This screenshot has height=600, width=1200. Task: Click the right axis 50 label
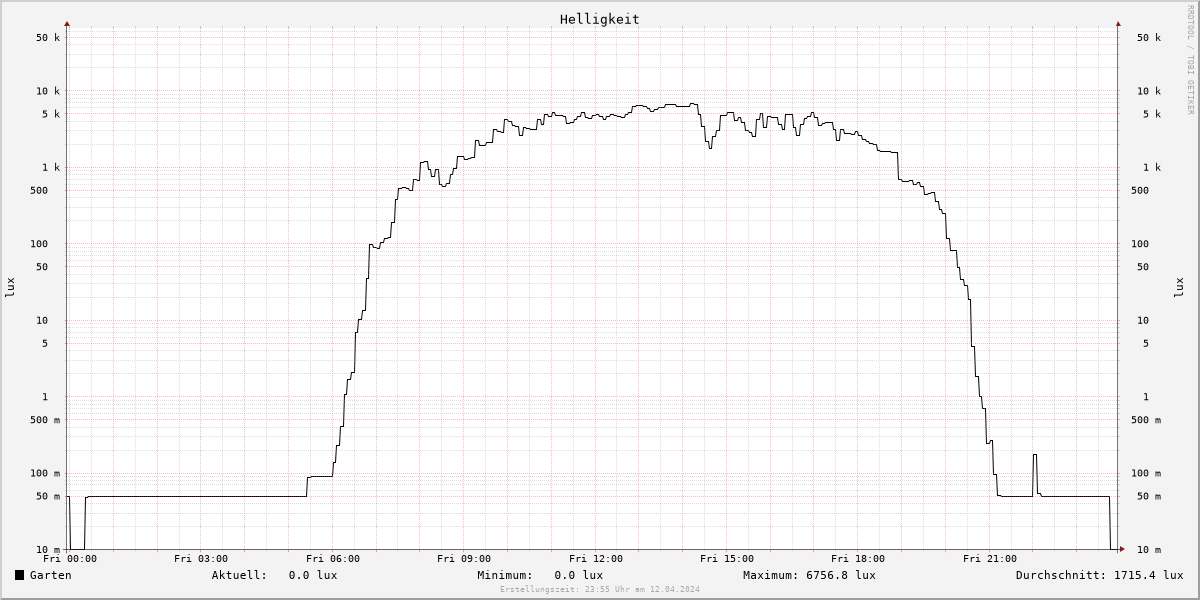tap(1143, 267)
